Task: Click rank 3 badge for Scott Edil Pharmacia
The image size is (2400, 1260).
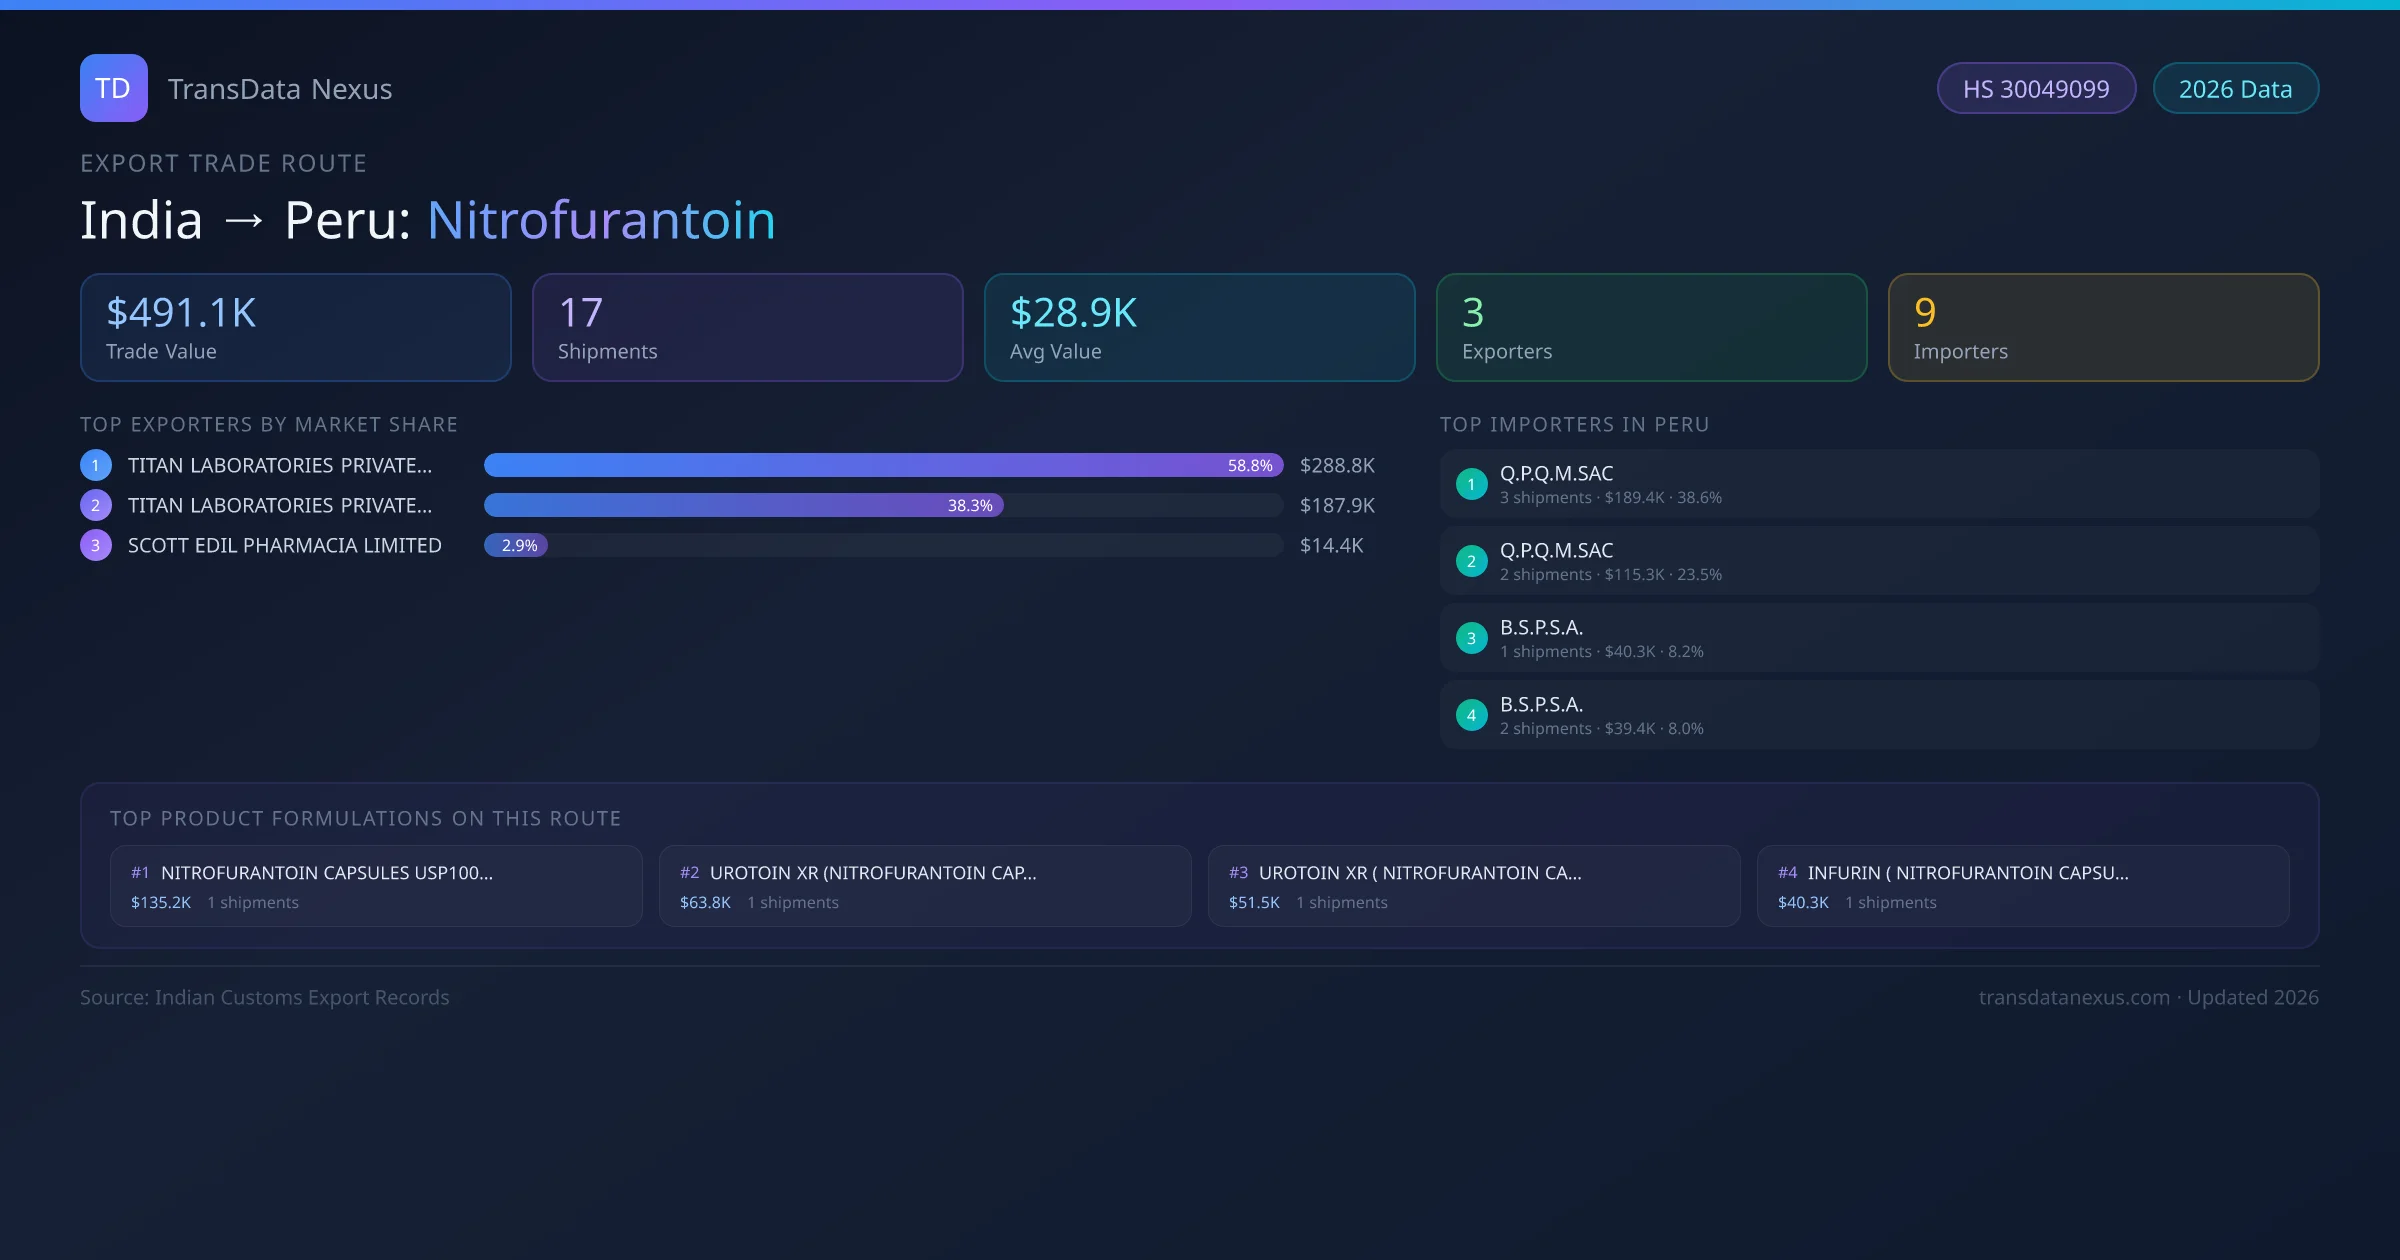Action: pyautogui.click(x=95, y=545)
